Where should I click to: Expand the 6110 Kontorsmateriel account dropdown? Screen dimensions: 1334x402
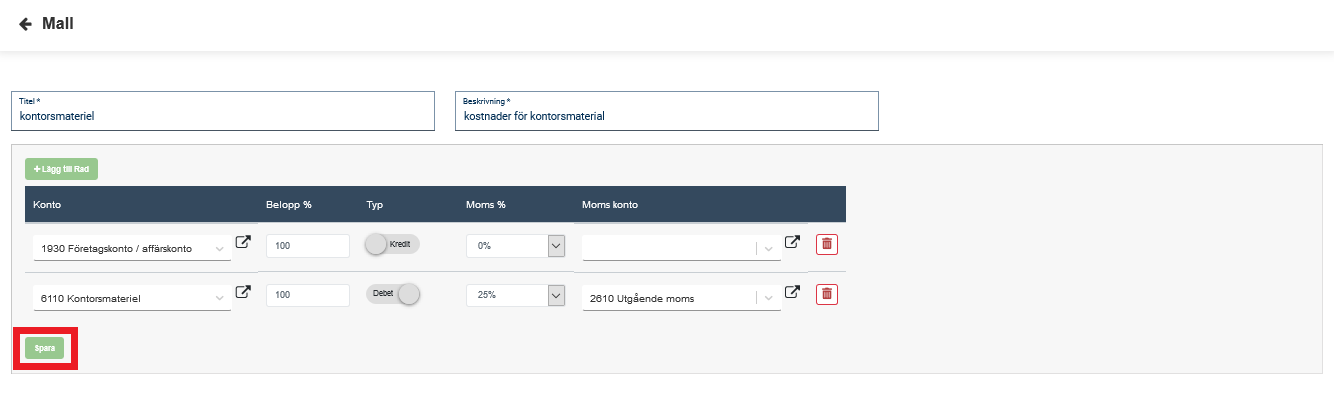(219, 298)
